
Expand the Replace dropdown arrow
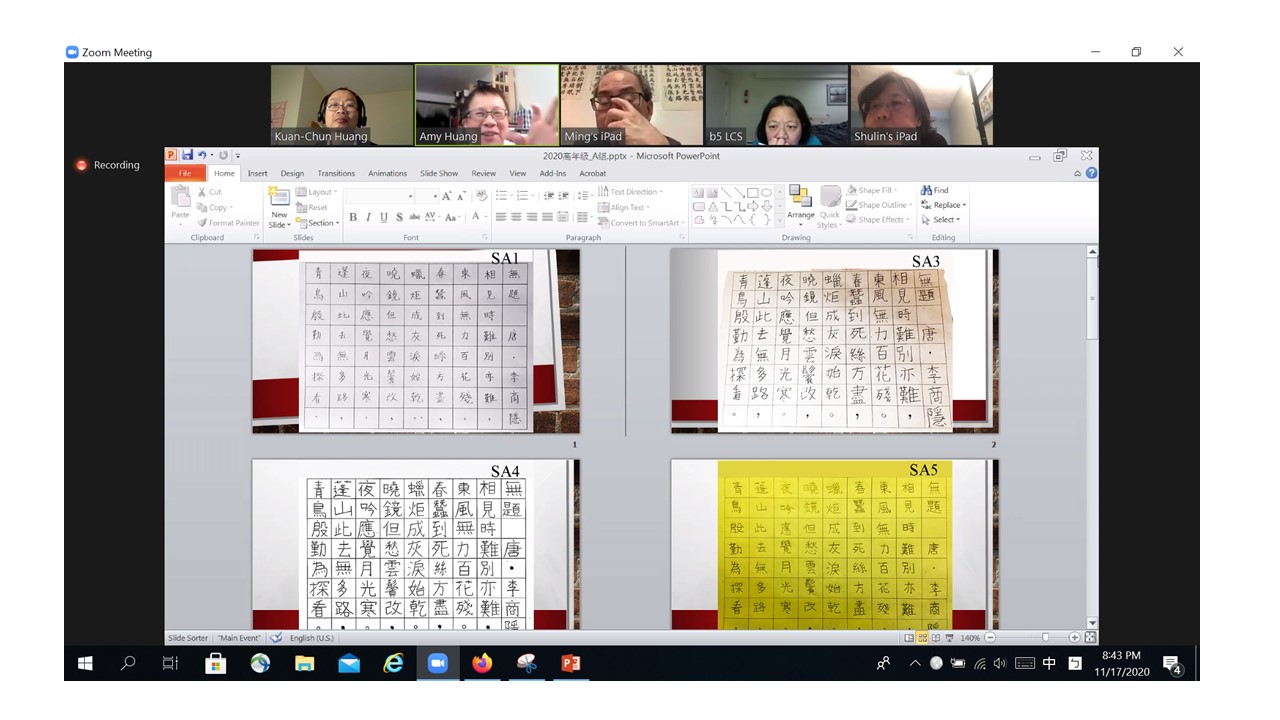click(x=964, y=205)
